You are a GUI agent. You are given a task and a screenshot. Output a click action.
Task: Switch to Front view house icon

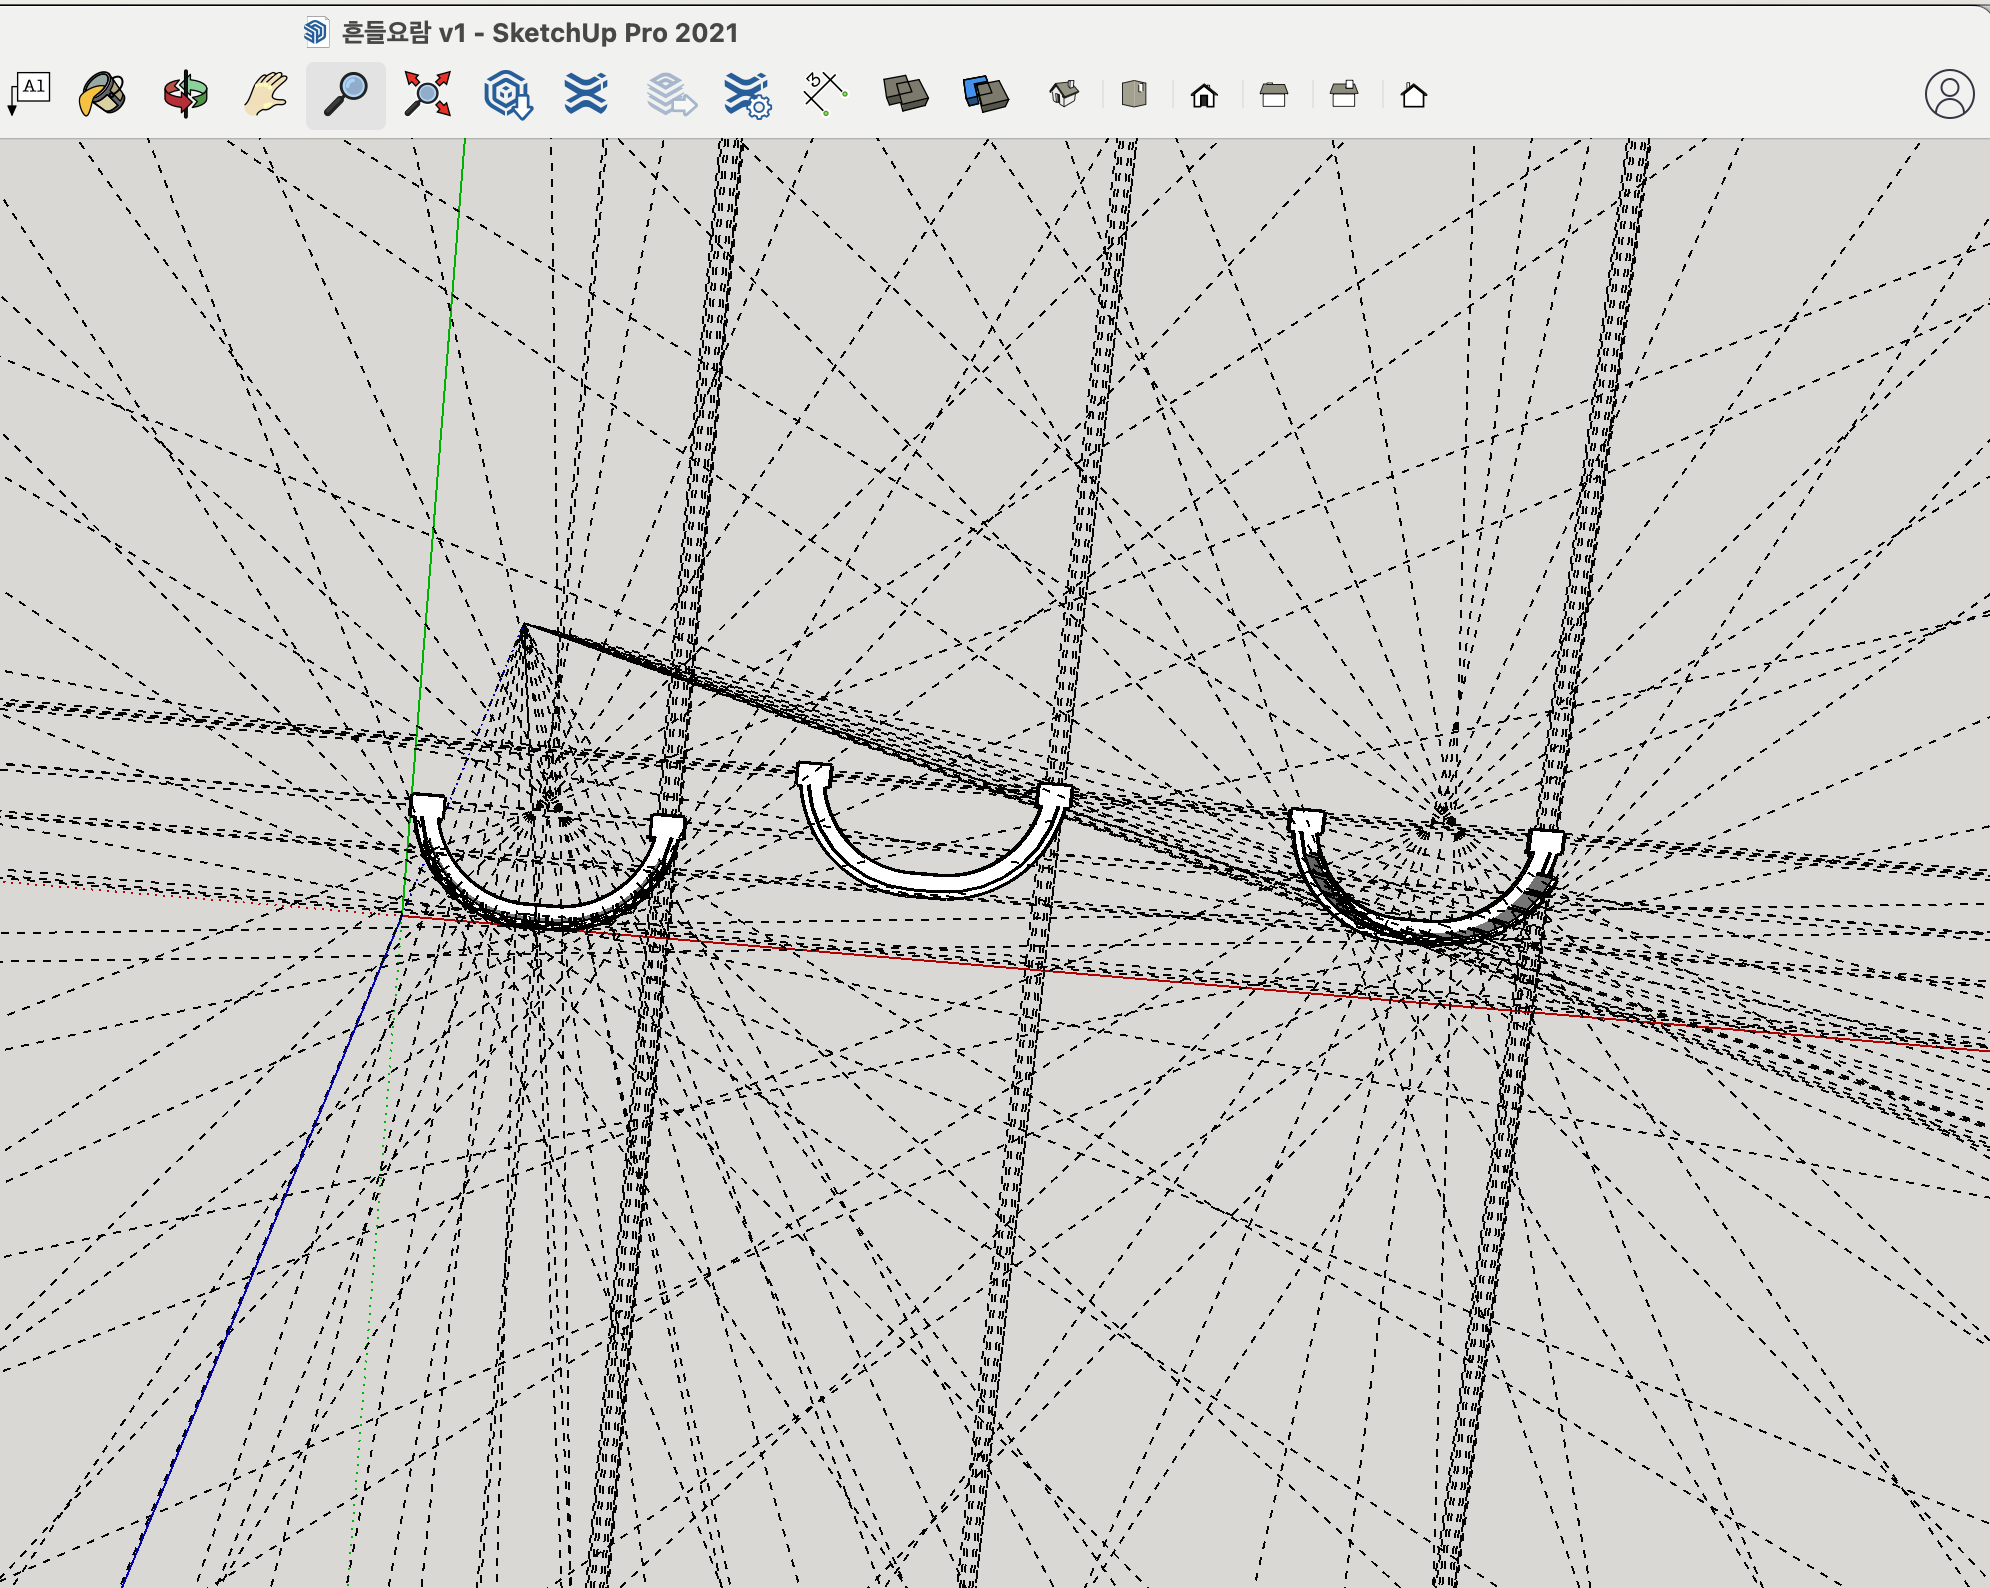coord(1204,96)
